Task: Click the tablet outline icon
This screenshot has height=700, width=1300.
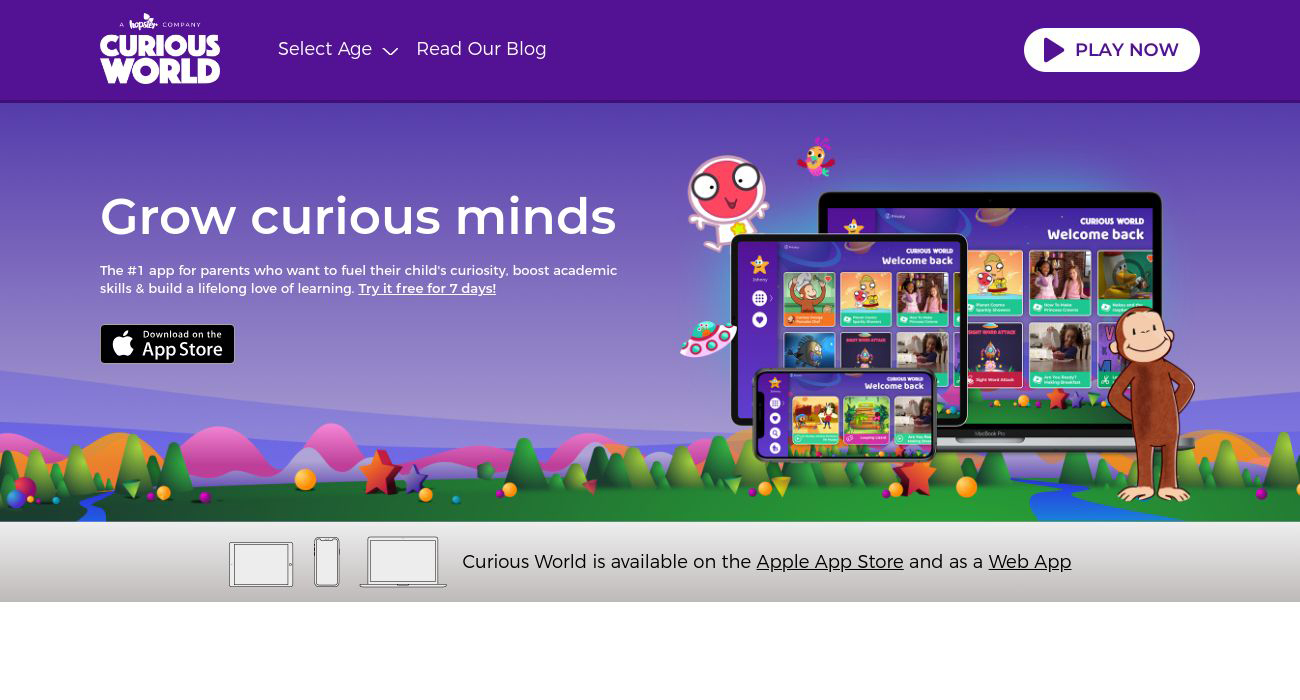Action: [x=261, y=564]
